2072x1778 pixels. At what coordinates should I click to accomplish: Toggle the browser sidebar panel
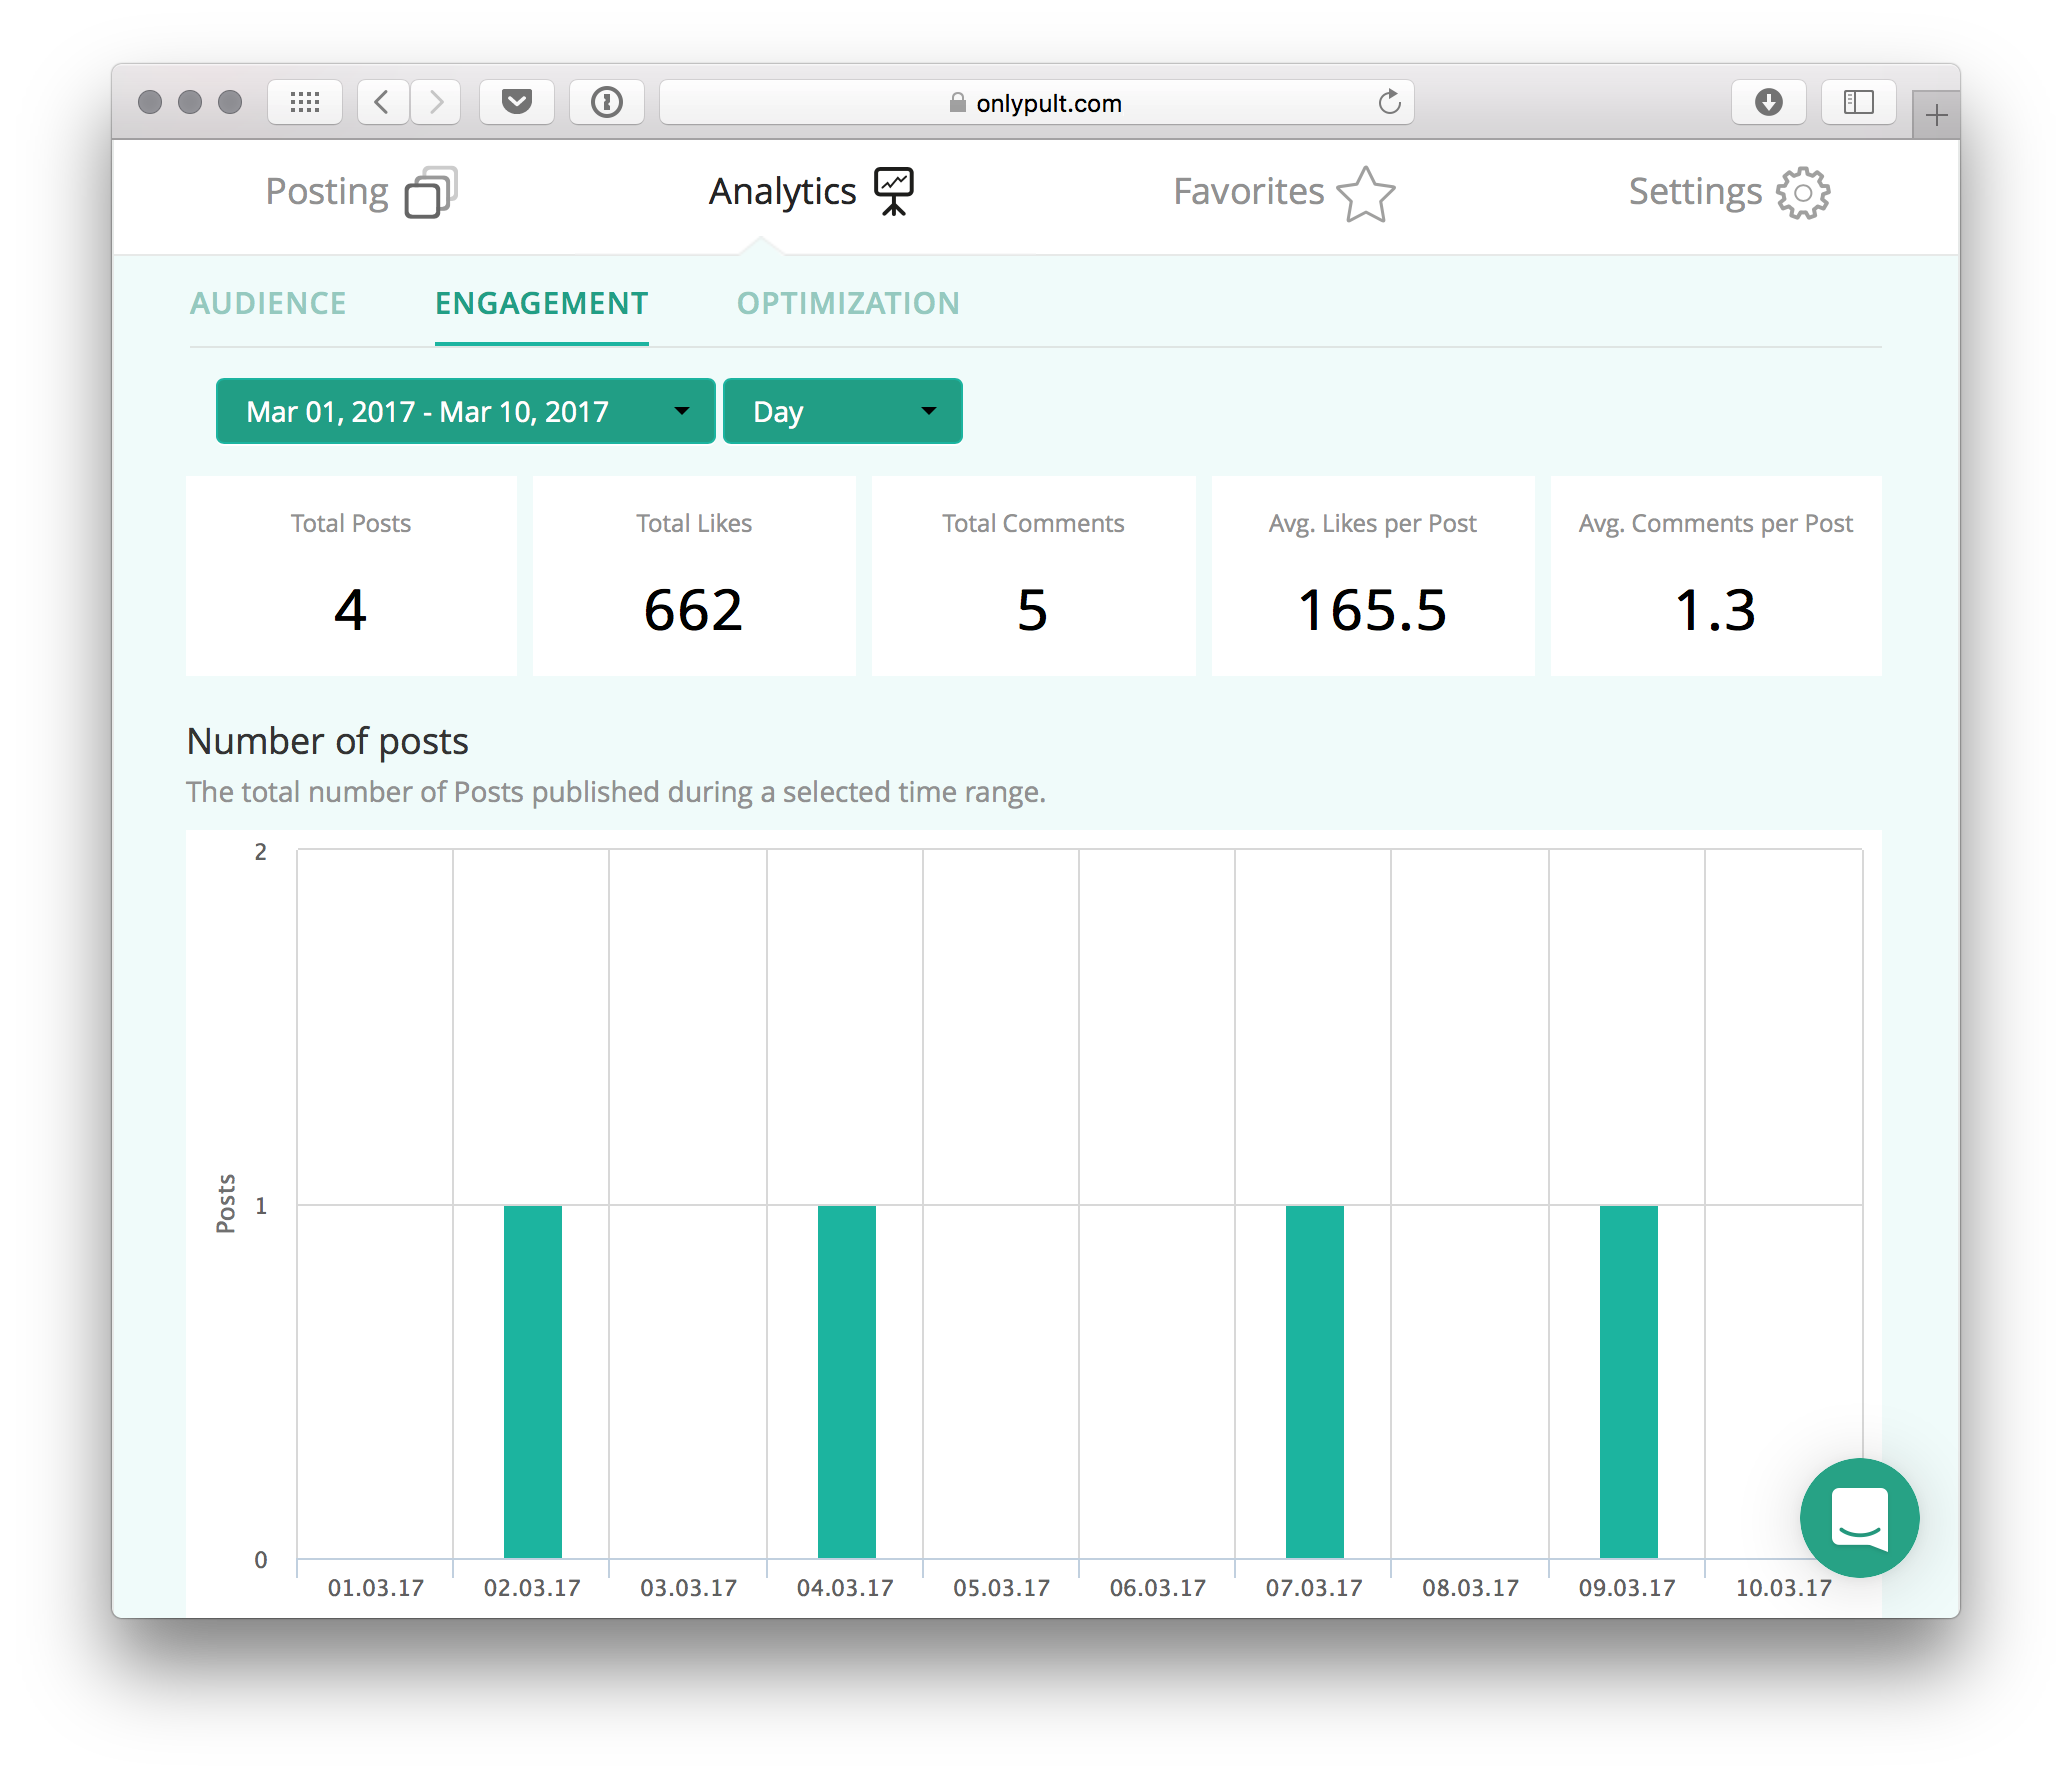click(x=1858, y=102)
